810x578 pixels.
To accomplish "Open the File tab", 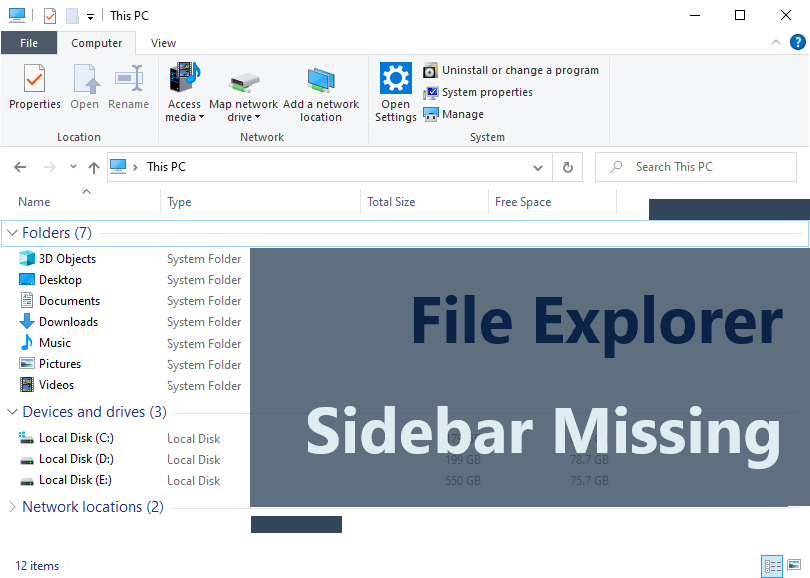I will (x=29, y=43).
